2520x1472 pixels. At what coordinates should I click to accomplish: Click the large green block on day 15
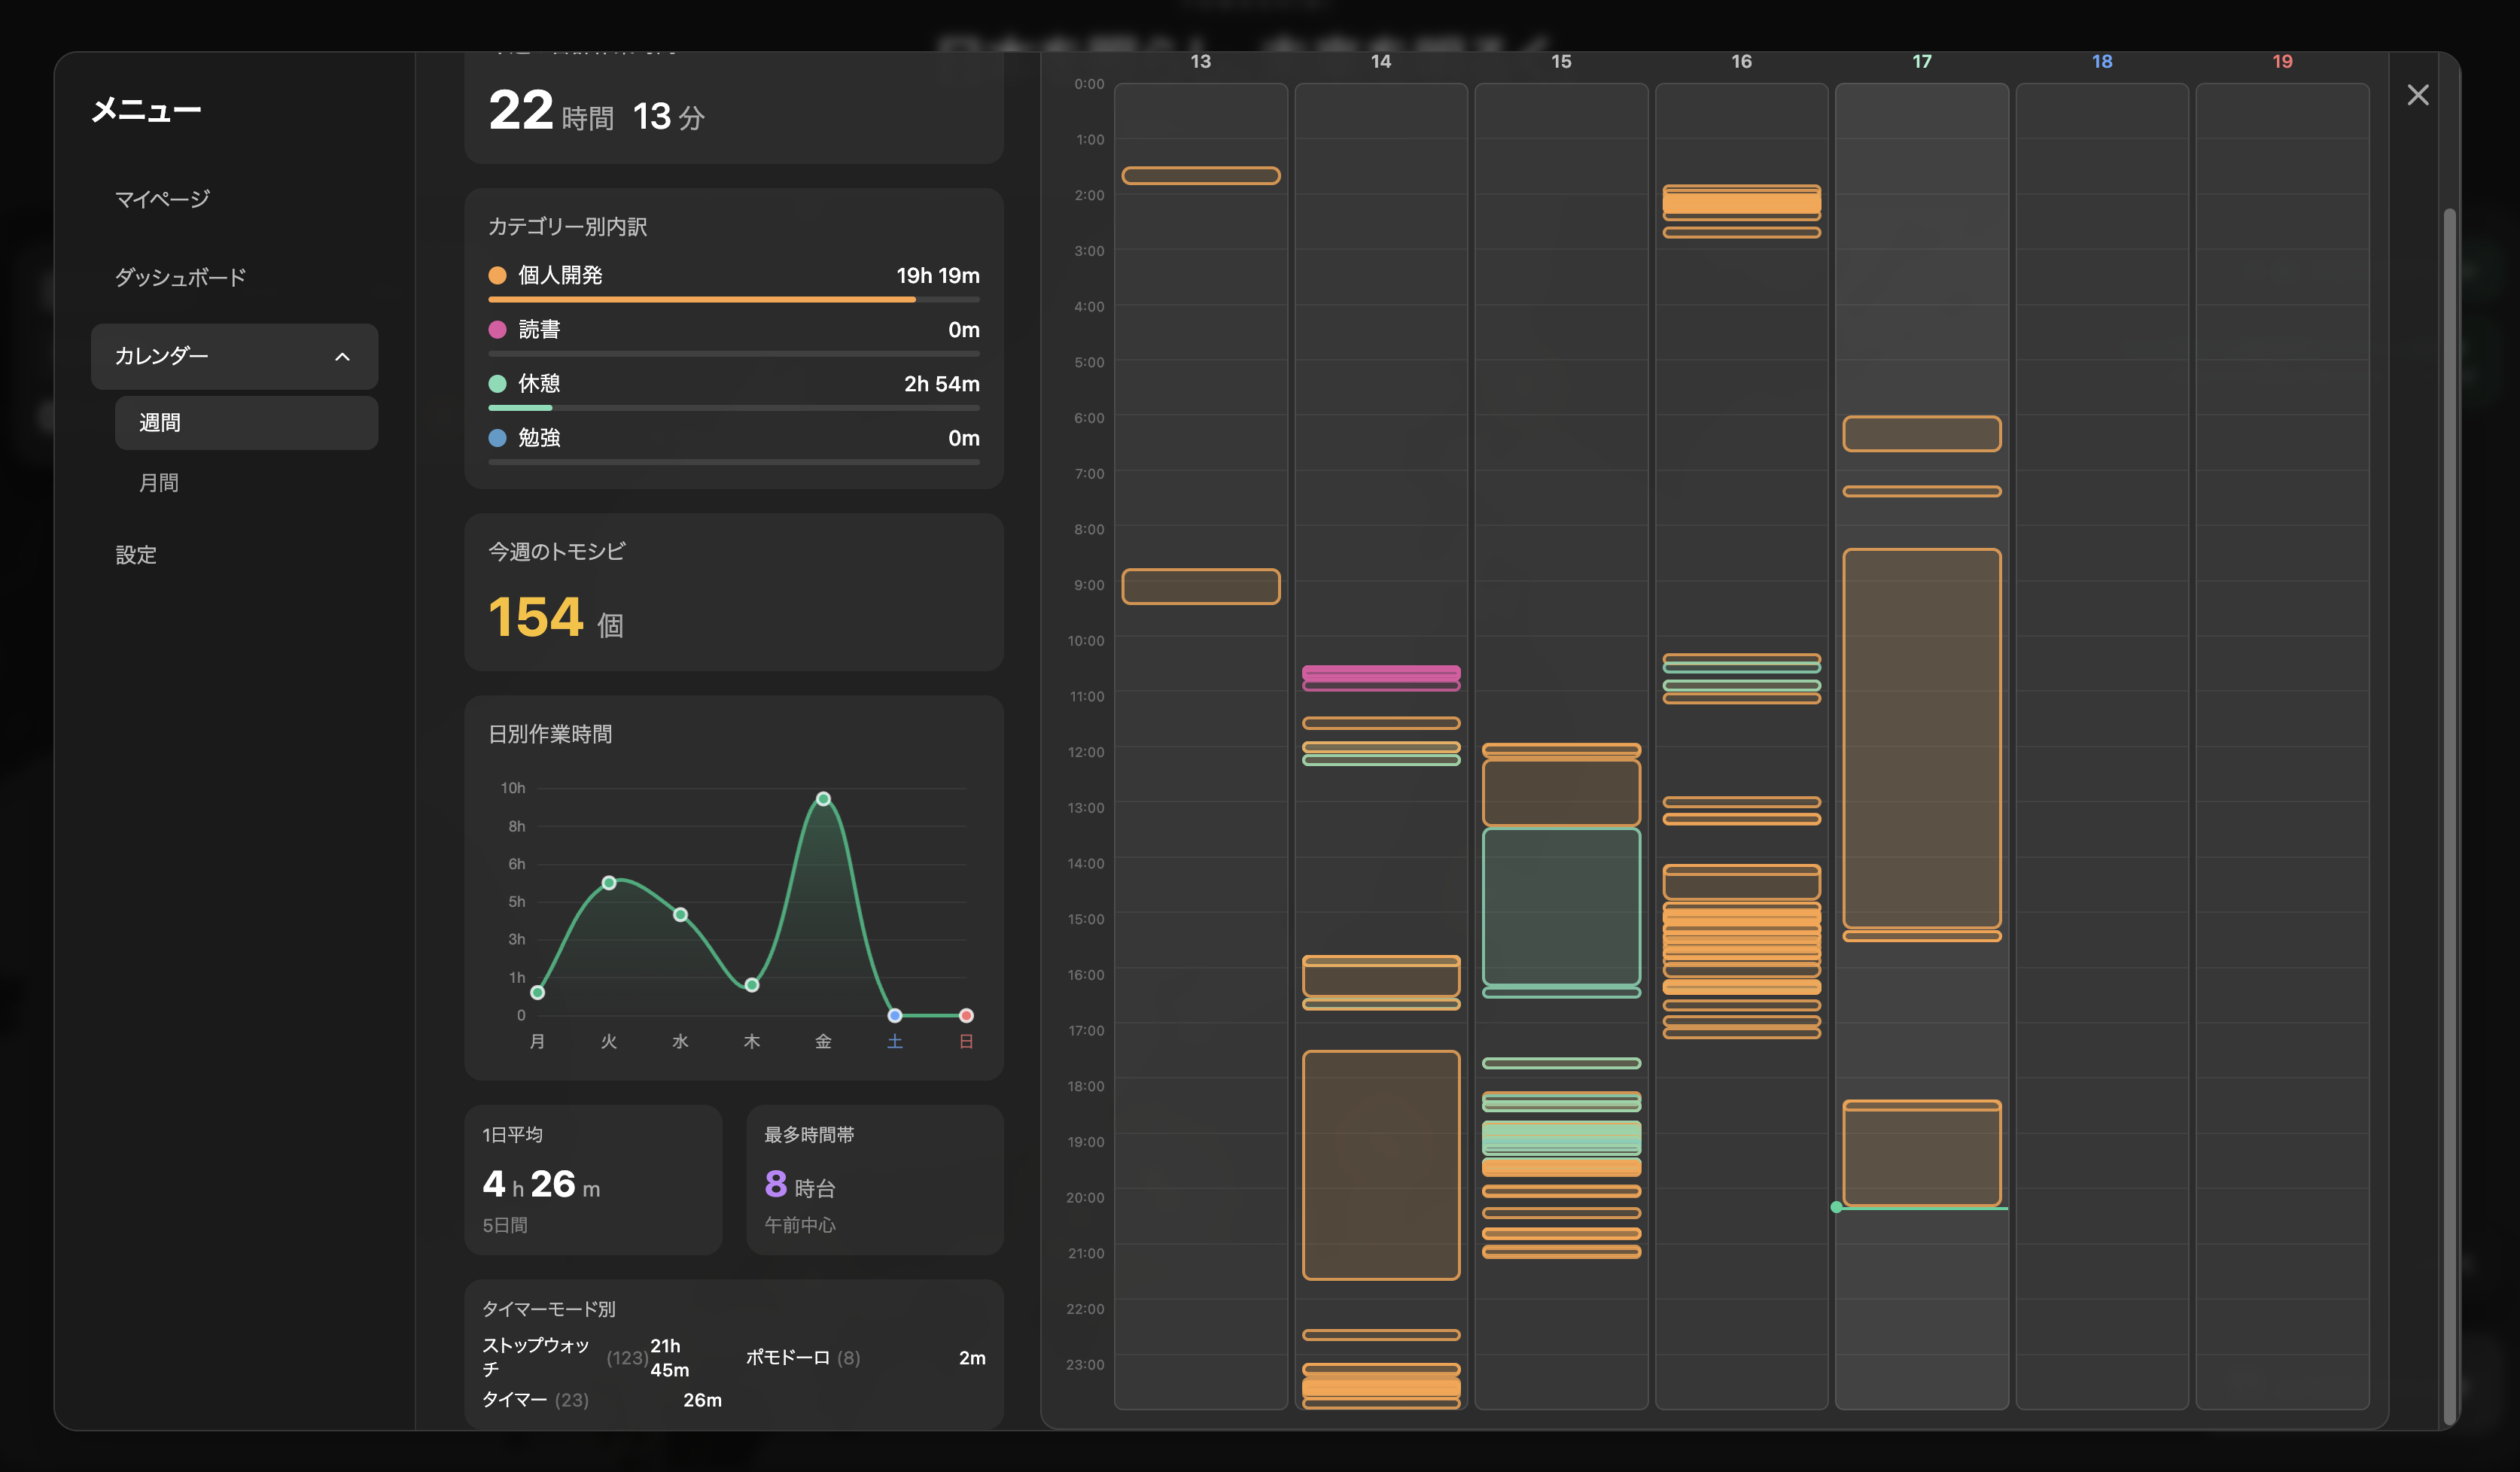pyautogui.click(x=1561, y=906)
